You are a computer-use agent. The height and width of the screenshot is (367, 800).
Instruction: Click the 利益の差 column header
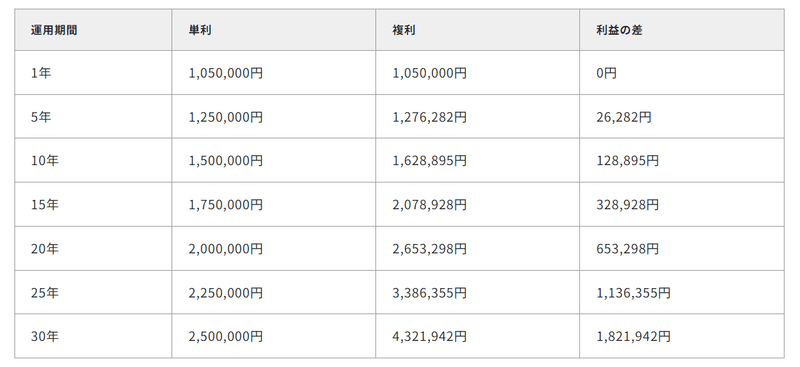682,30
